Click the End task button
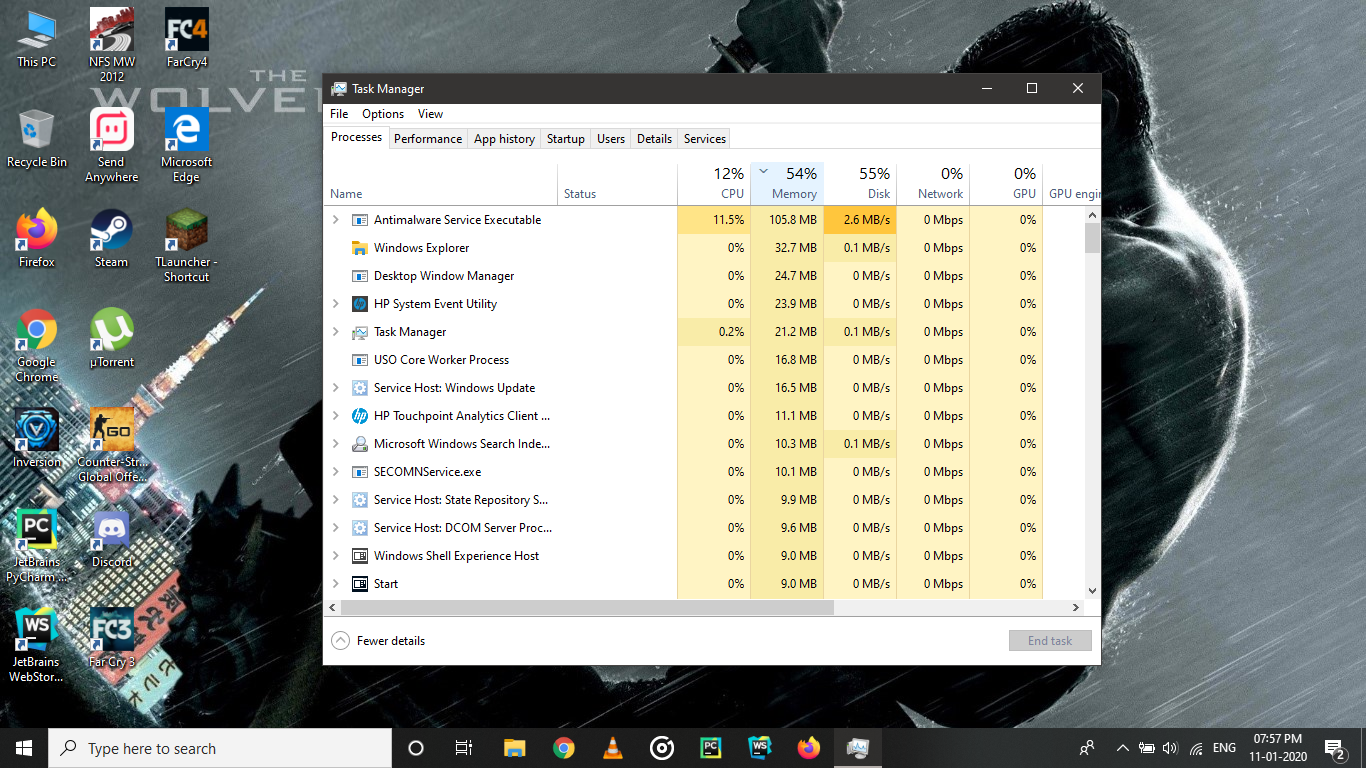 click(x=1050, y=641)
